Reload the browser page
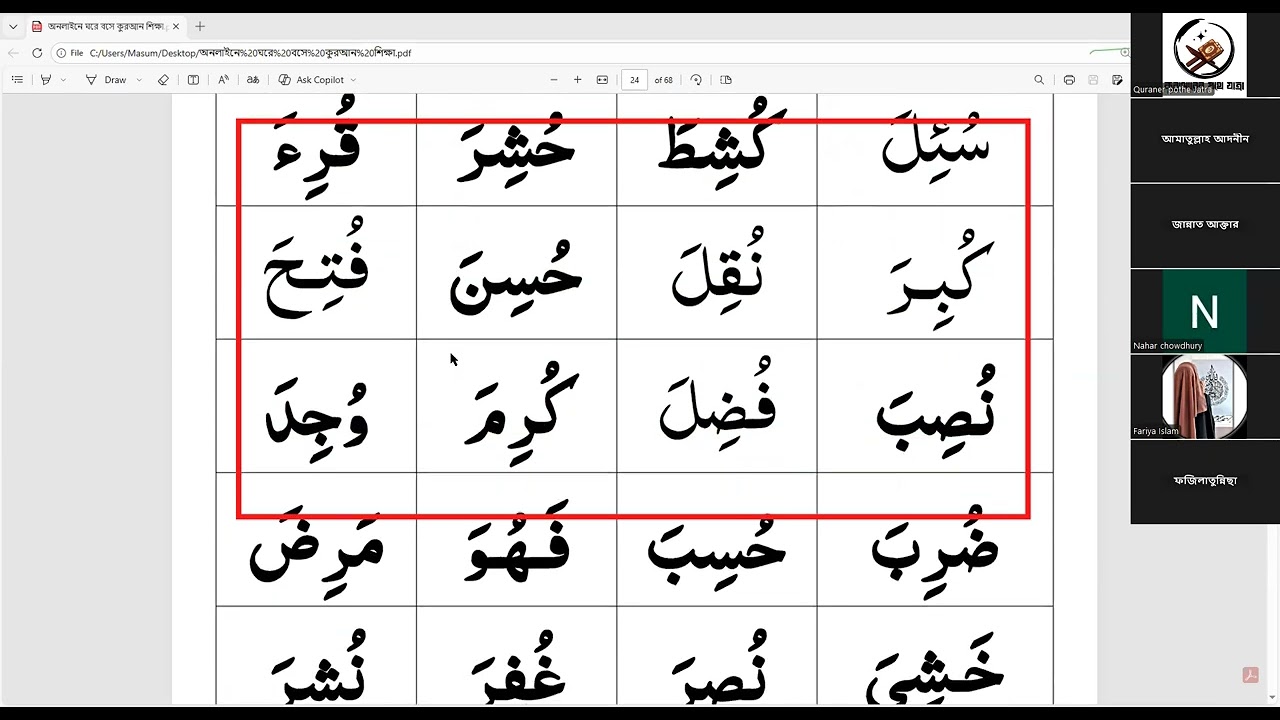This screenshot has width=1280, height=720. click(37, 53)
